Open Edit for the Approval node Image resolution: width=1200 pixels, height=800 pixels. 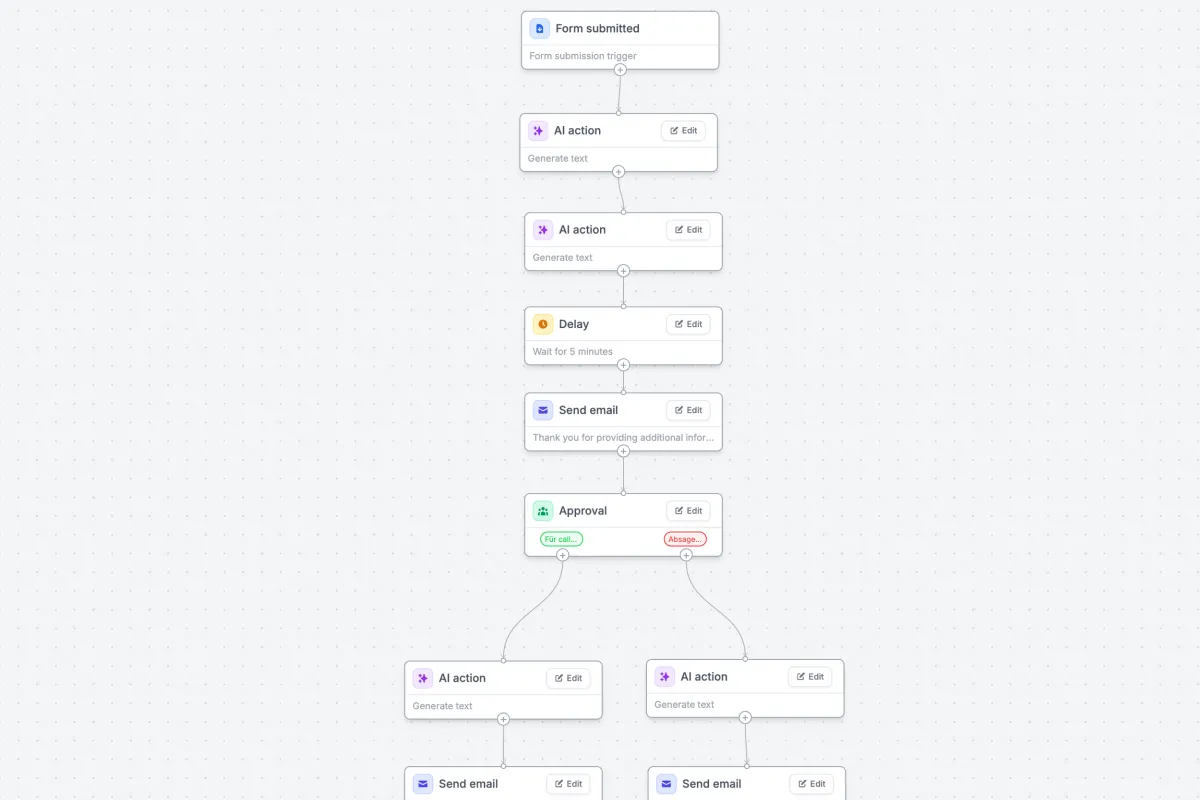click(689, 511)
